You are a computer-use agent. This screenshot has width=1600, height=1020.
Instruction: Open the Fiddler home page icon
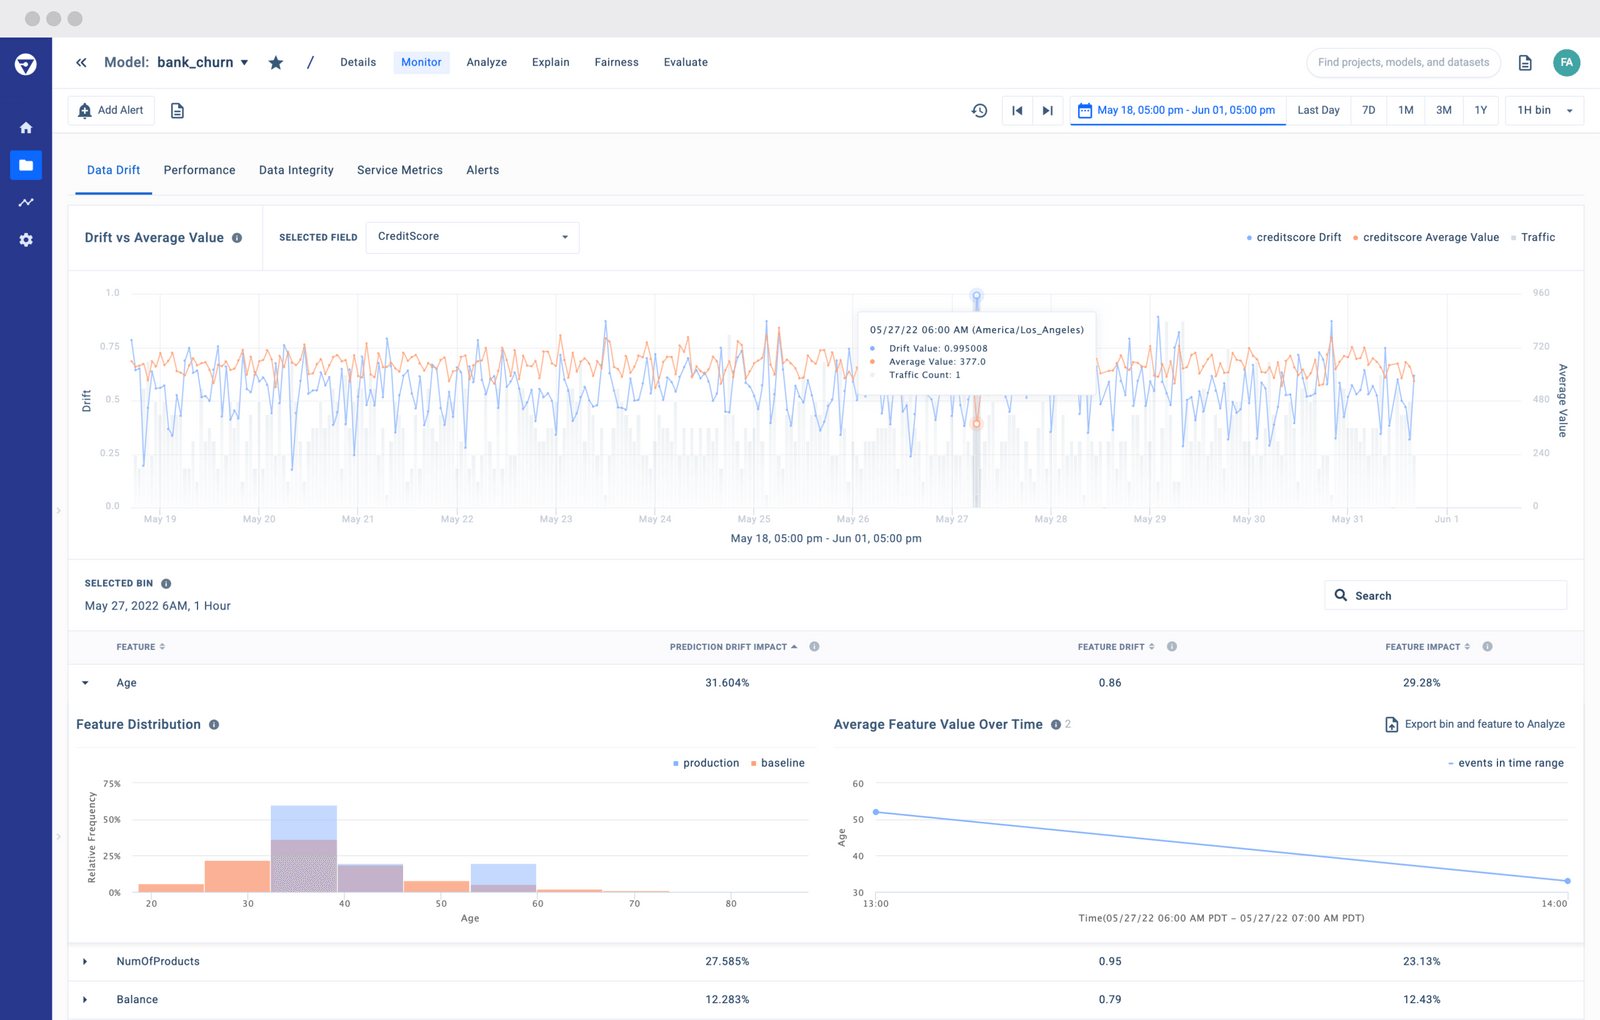click(26, 128)
